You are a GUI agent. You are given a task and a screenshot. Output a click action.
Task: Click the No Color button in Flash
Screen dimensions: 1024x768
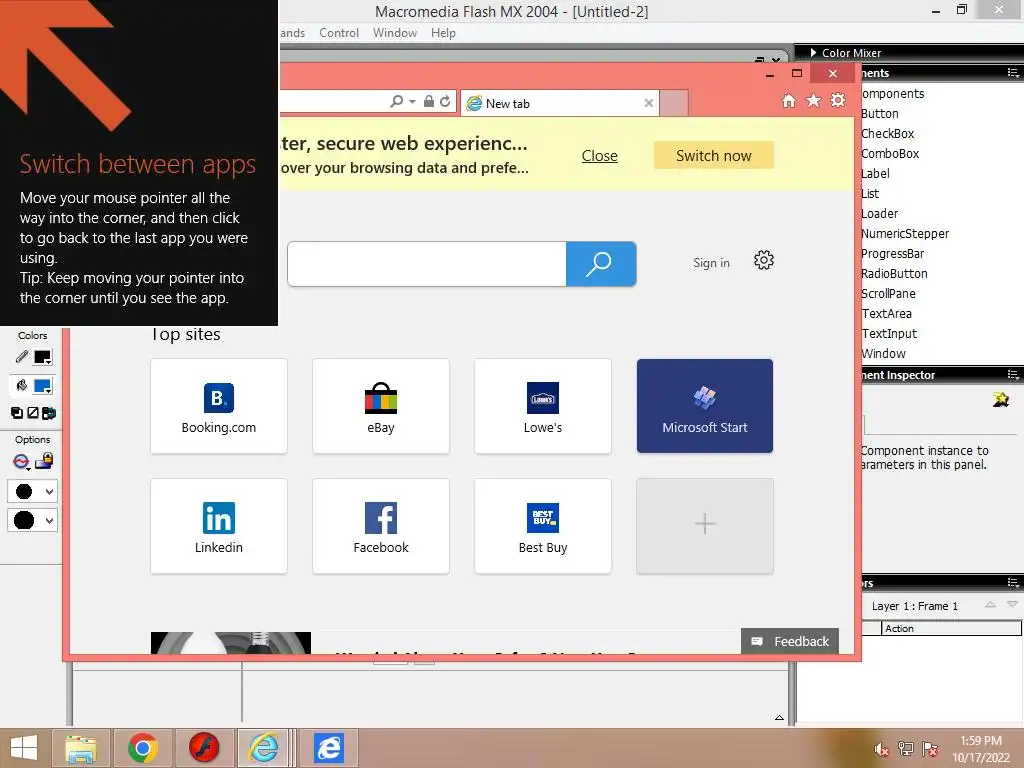coord(33,413)
